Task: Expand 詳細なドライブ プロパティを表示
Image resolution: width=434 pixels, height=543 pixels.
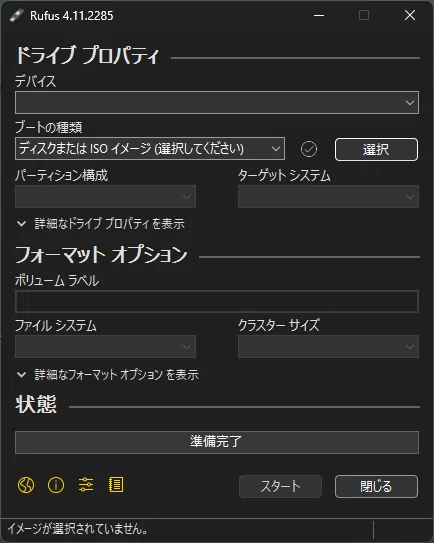Action: (x=100, y=224)
